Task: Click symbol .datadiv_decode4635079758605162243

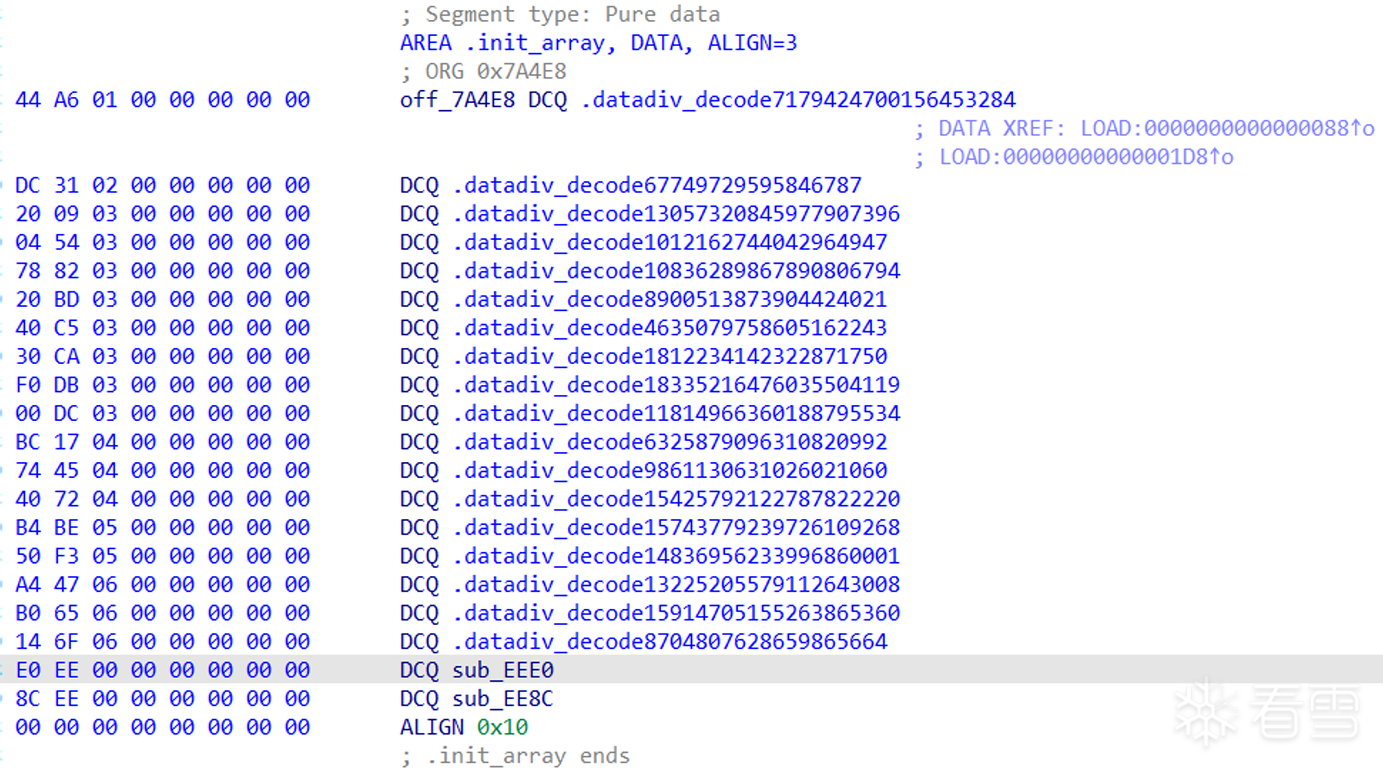Action: tap(670, 328)
